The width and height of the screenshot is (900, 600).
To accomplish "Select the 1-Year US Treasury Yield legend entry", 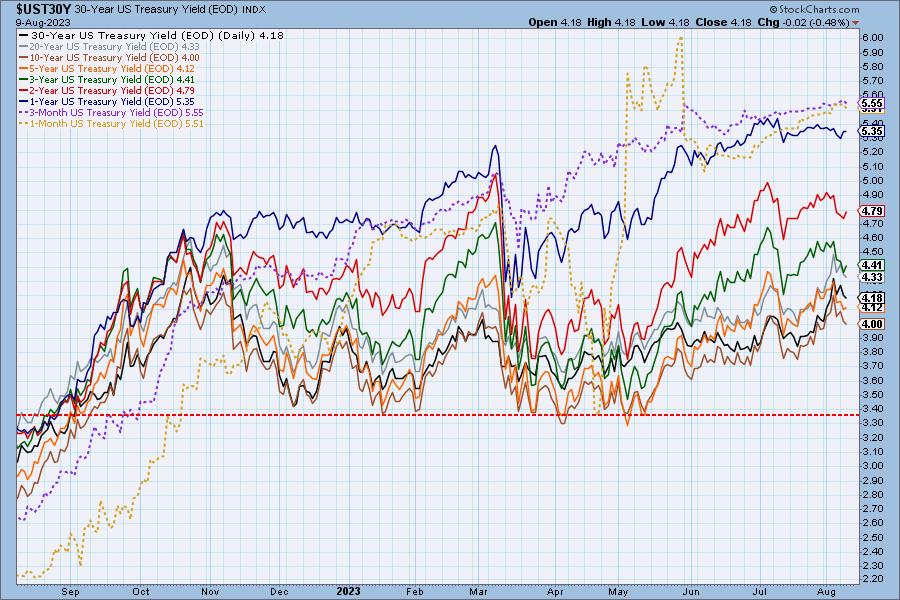I will click(x=107, y=101).
